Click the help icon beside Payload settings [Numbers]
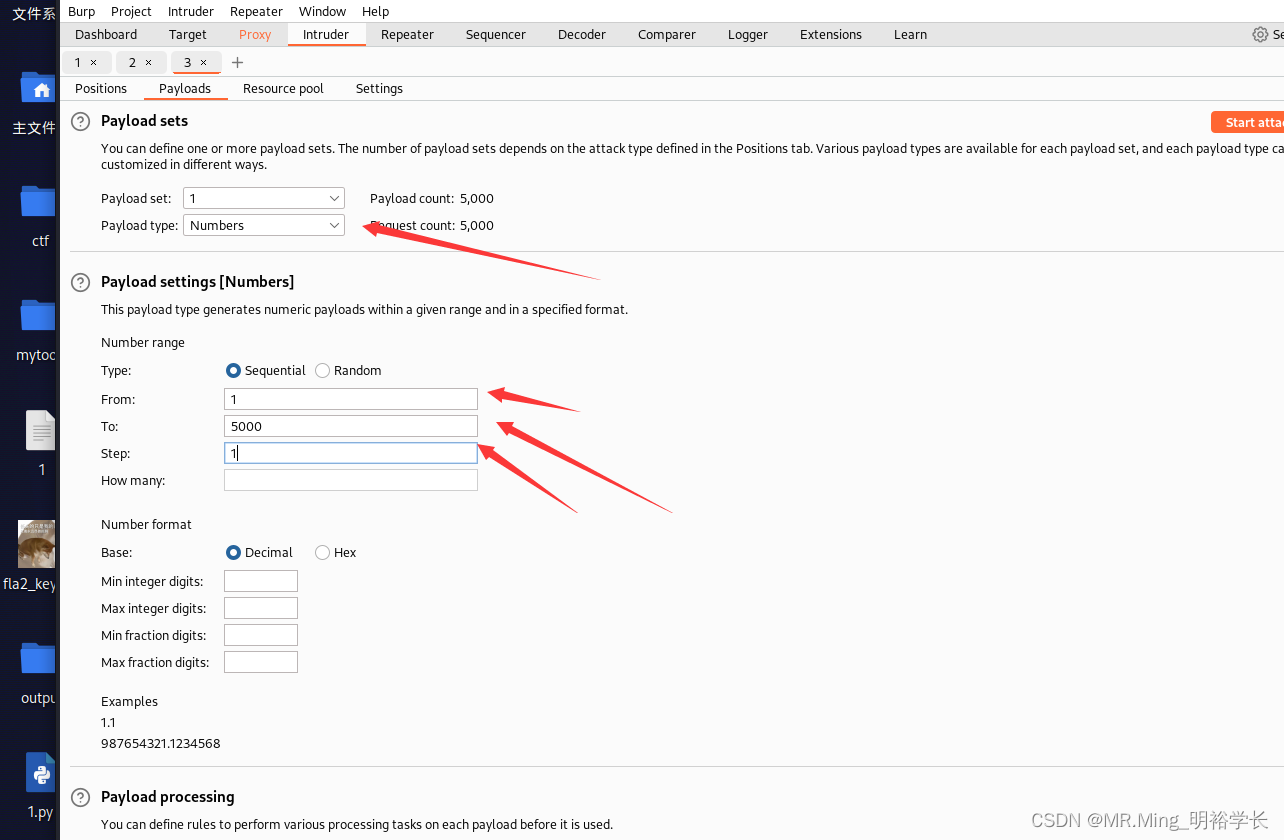The image size is (1284, 840). coord(80,282)
